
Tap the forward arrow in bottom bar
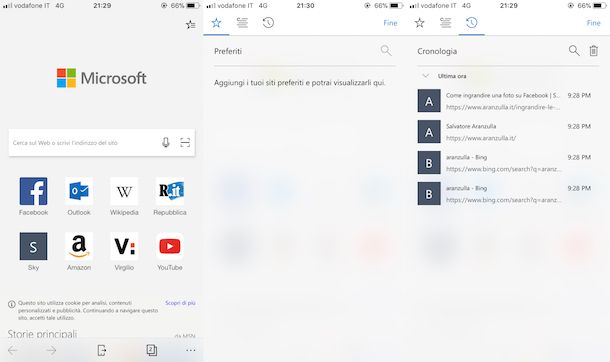tap(51, 350)
